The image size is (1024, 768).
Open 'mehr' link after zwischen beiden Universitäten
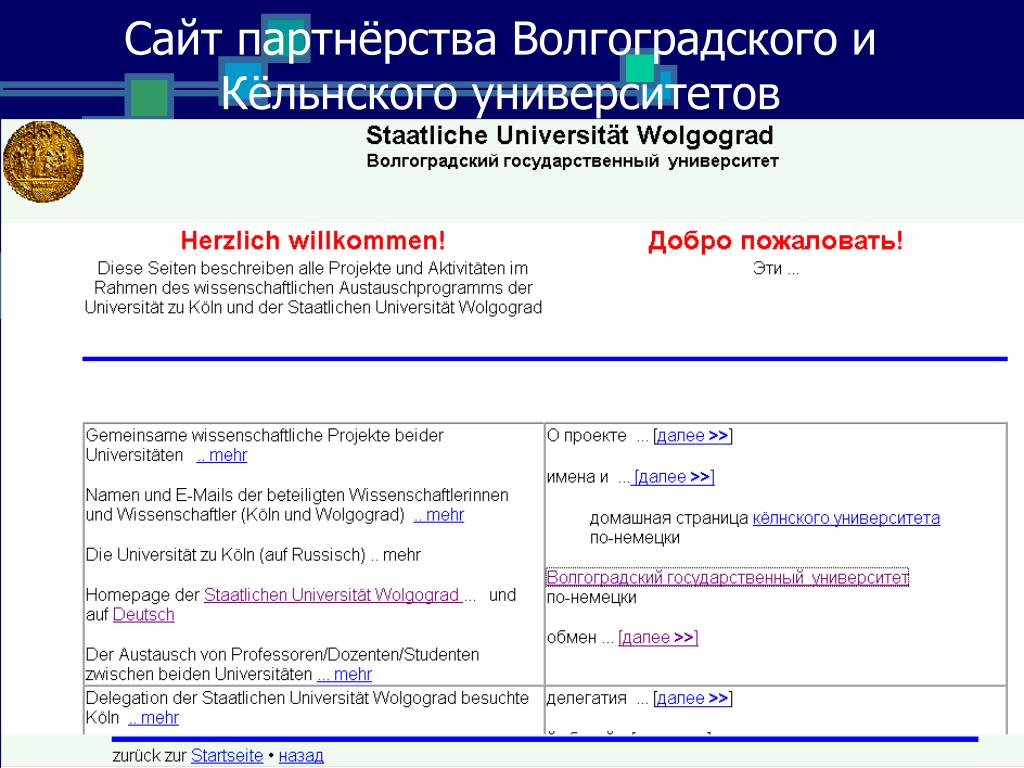344,675
